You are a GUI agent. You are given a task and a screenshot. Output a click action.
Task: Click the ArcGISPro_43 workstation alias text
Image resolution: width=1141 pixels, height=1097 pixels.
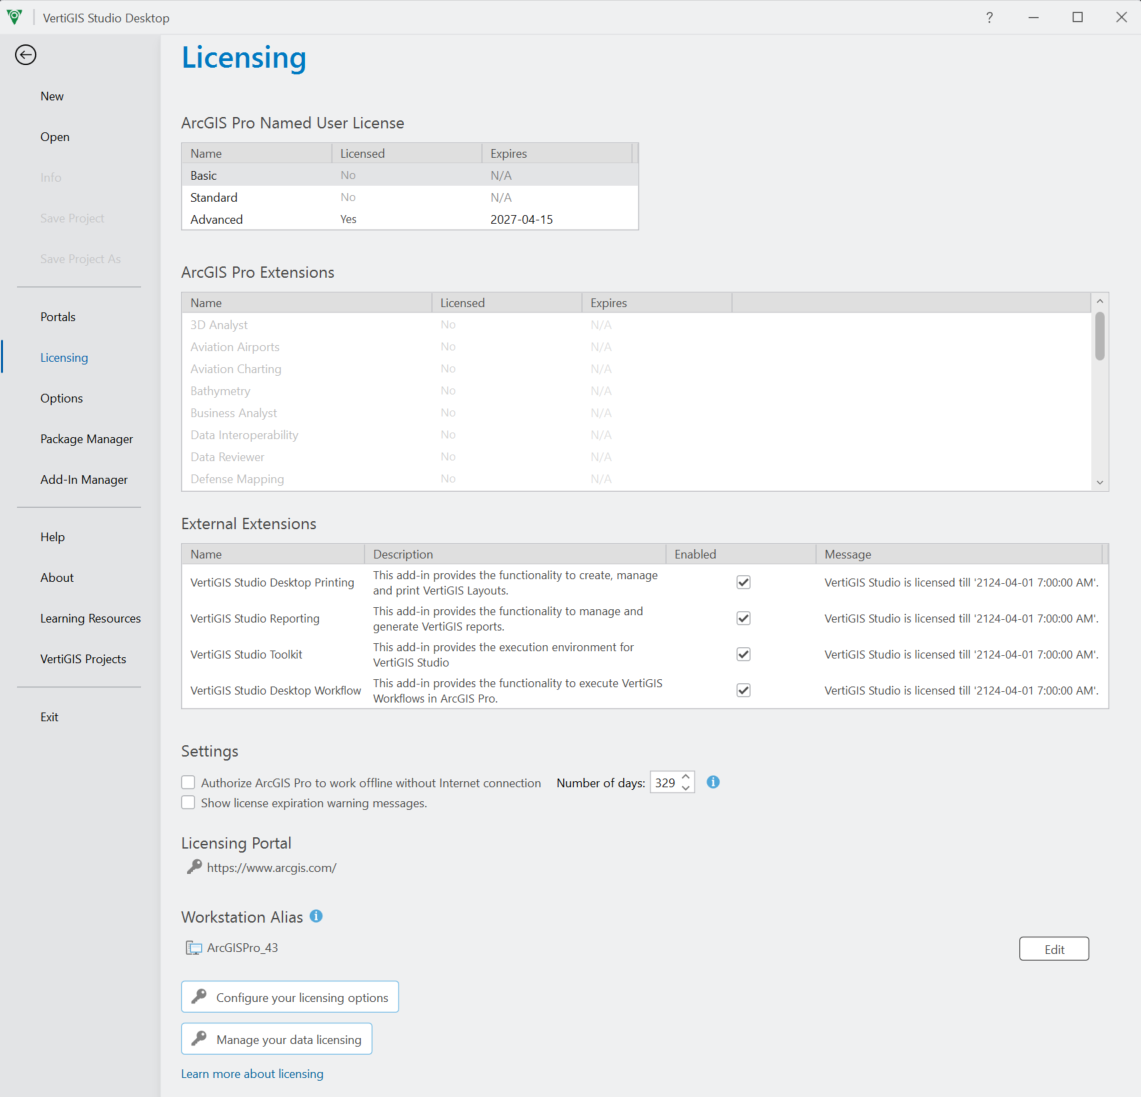tap(242, 948)
